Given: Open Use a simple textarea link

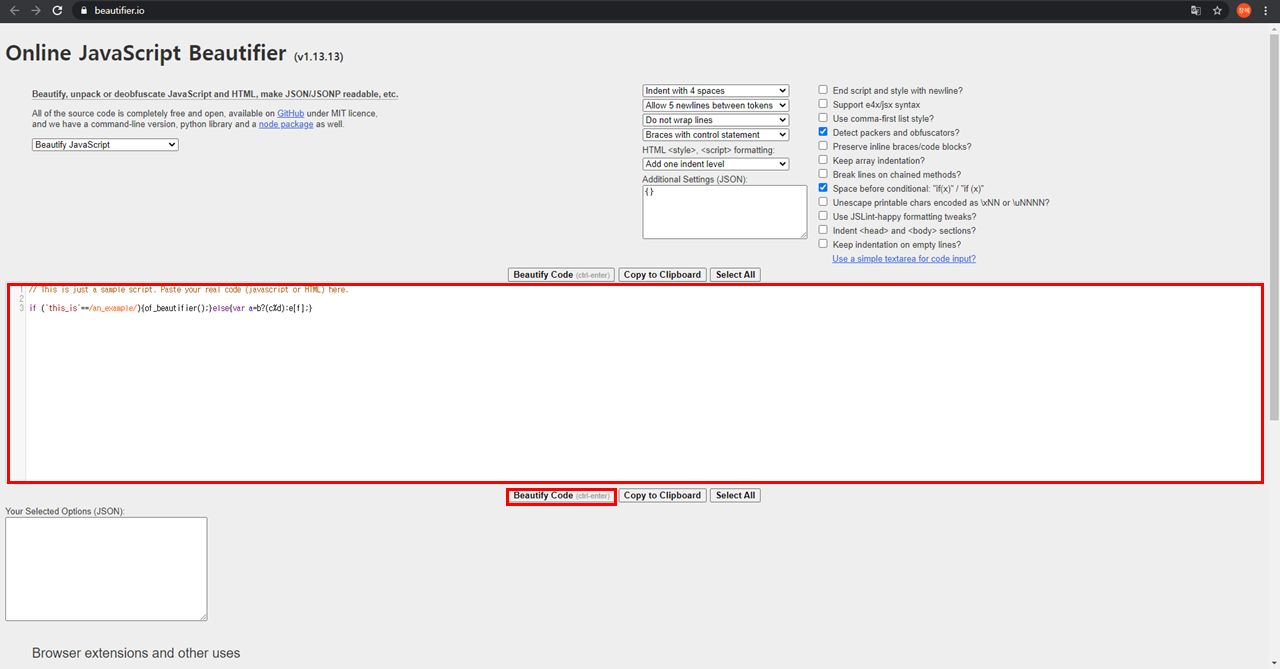Looking at the screenshot, I should 904,259.
